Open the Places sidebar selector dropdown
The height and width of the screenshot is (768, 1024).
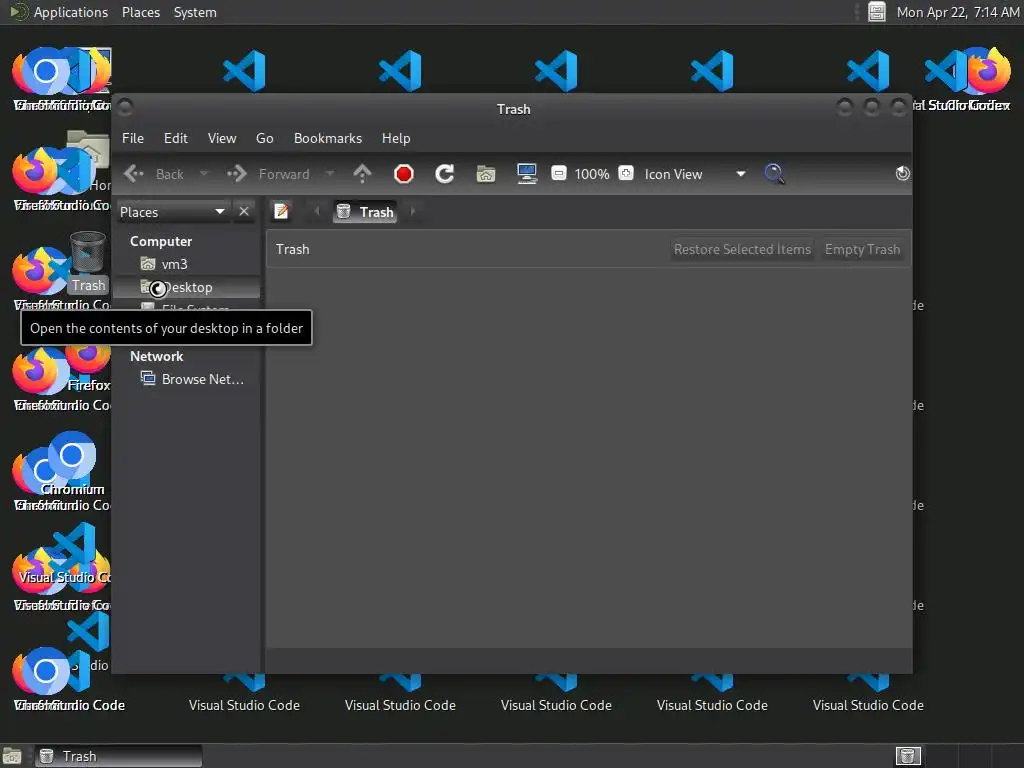click(172, 212)
